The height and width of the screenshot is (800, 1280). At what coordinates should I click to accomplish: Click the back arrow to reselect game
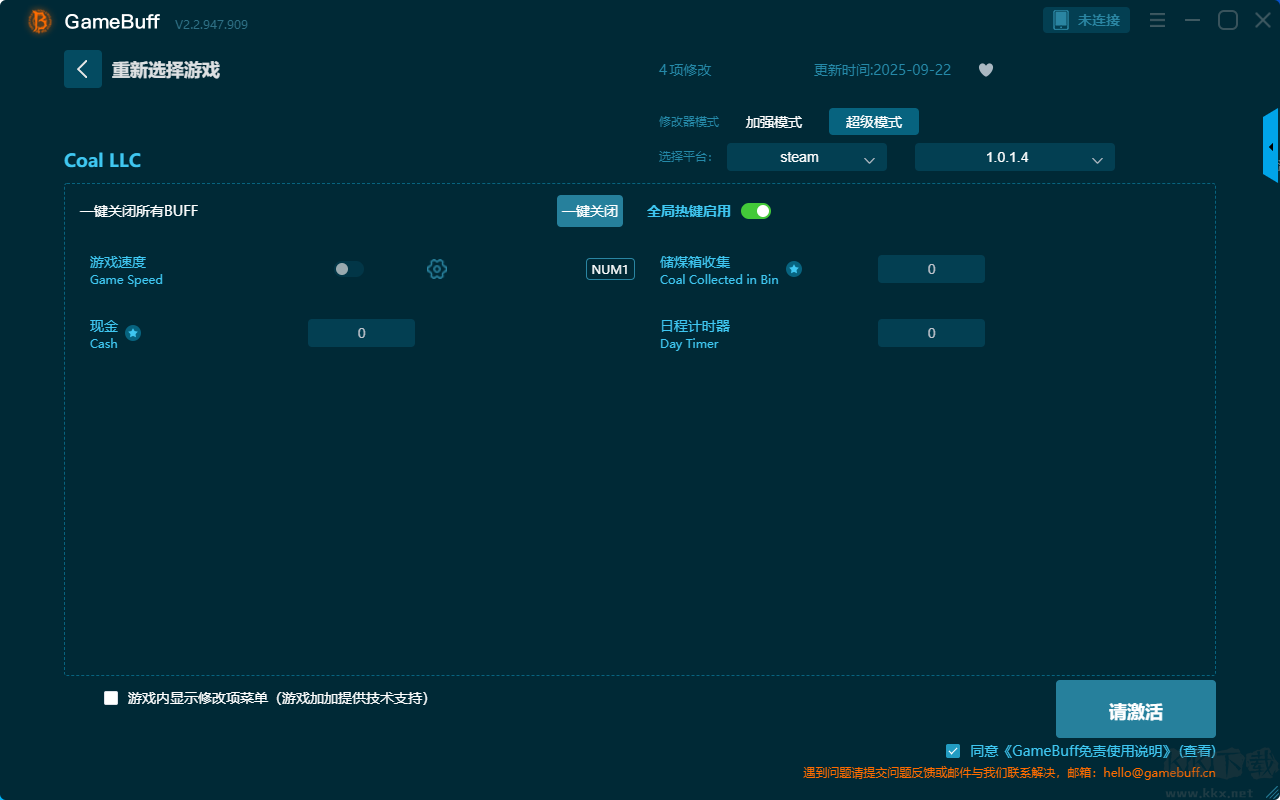[x=83, y=69]
